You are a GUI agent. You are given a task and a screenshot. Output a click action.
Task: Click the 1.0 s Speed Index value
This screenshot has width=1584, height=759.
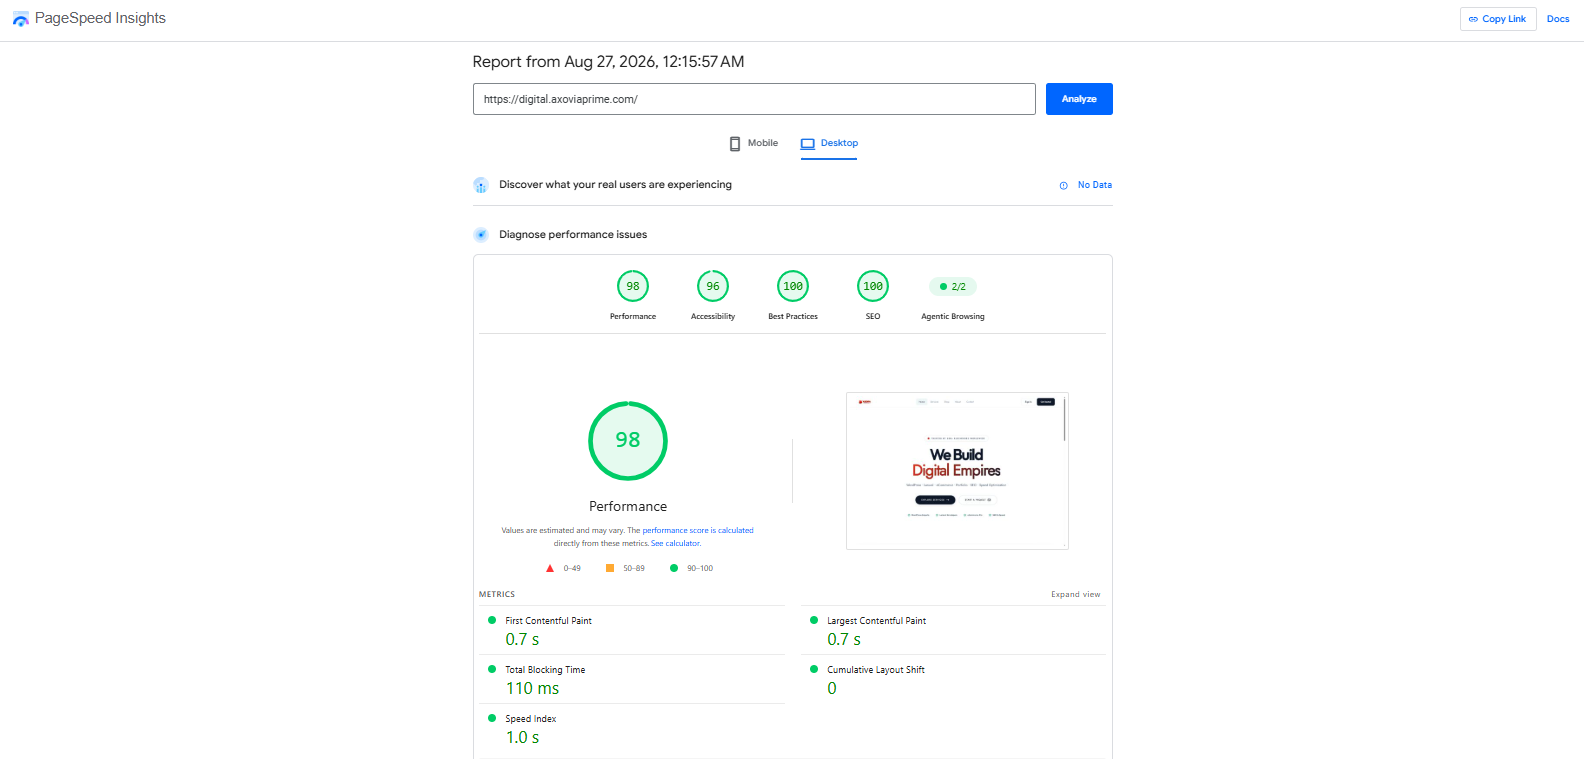coord(522,738)
